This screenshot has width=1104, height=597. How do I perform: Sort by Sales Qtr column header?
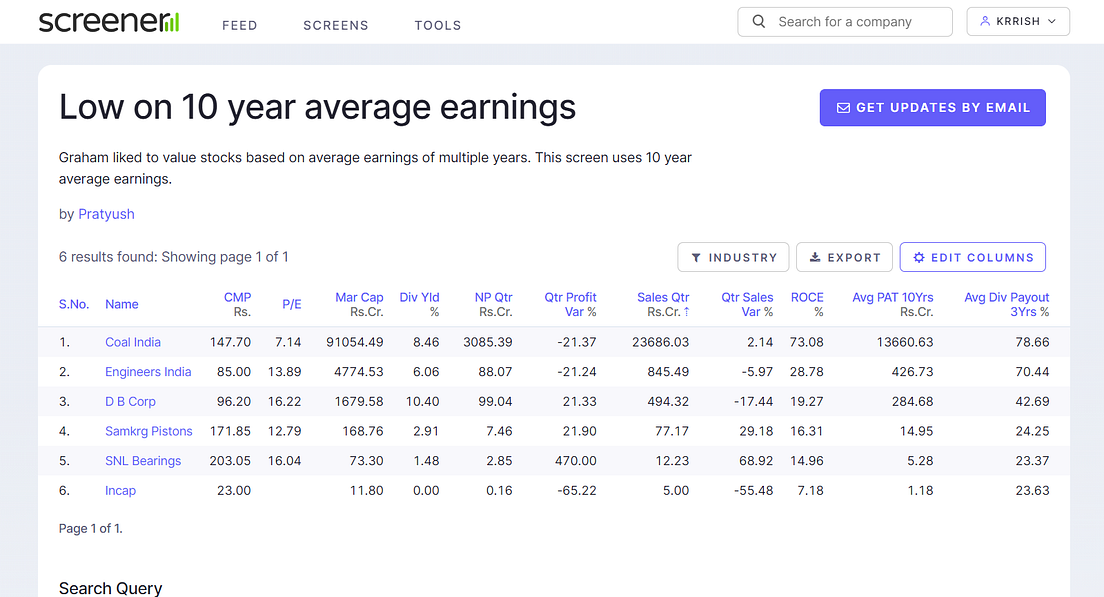[x=663, y=304]
